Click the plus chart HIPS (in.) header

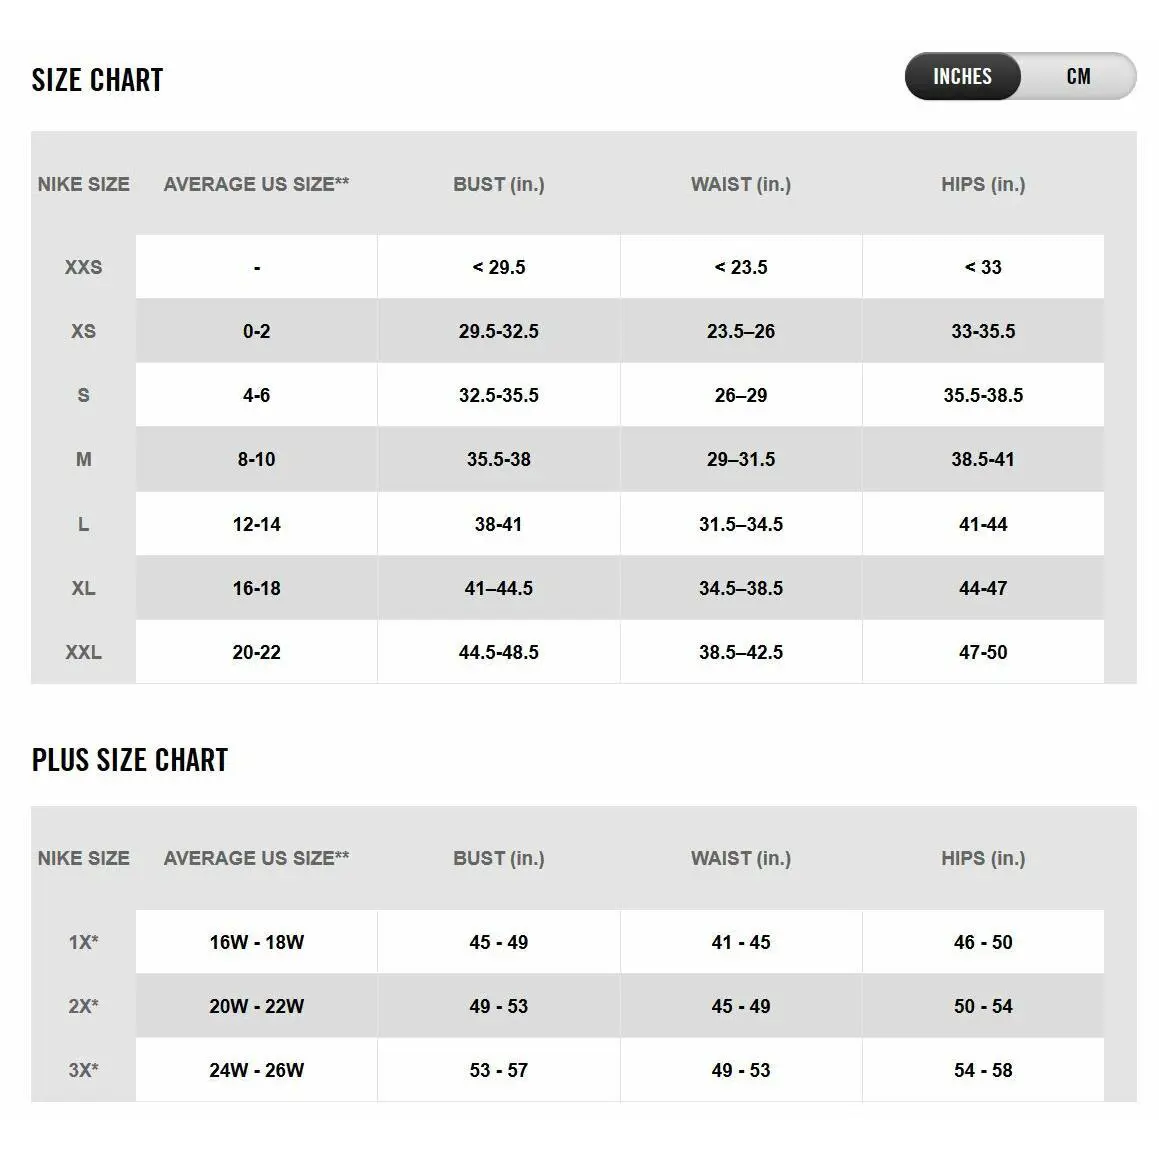tap(983, 858)
